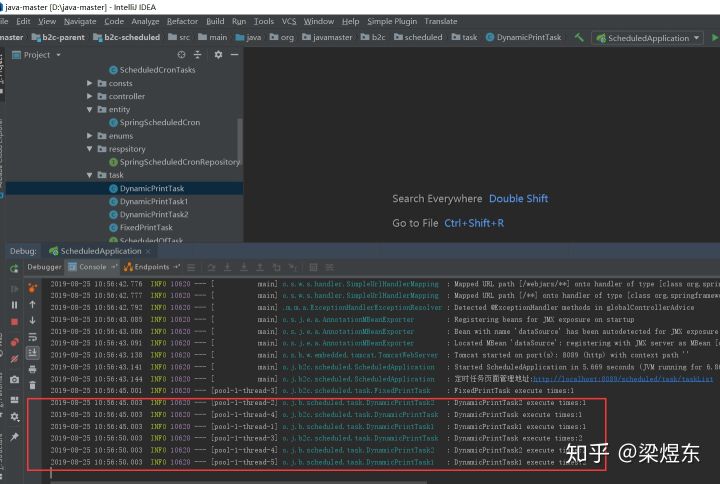Select b2c-scheduled in breadcrumb bar

pos(126,37)
